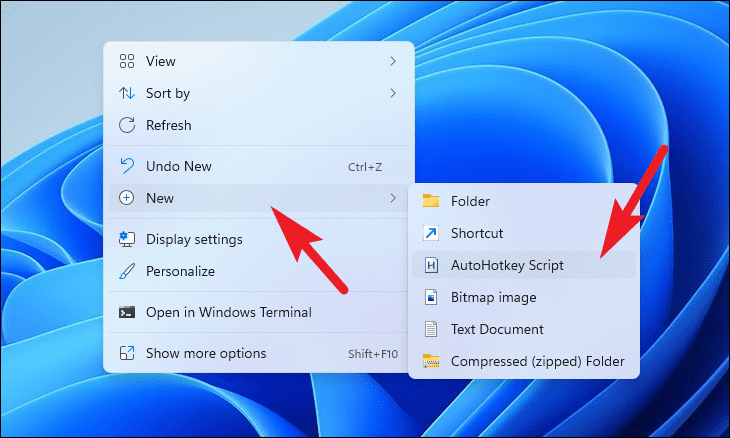Click the Show more options icon
The width and height of the screenshot is (730, 438).
[127, 353]
